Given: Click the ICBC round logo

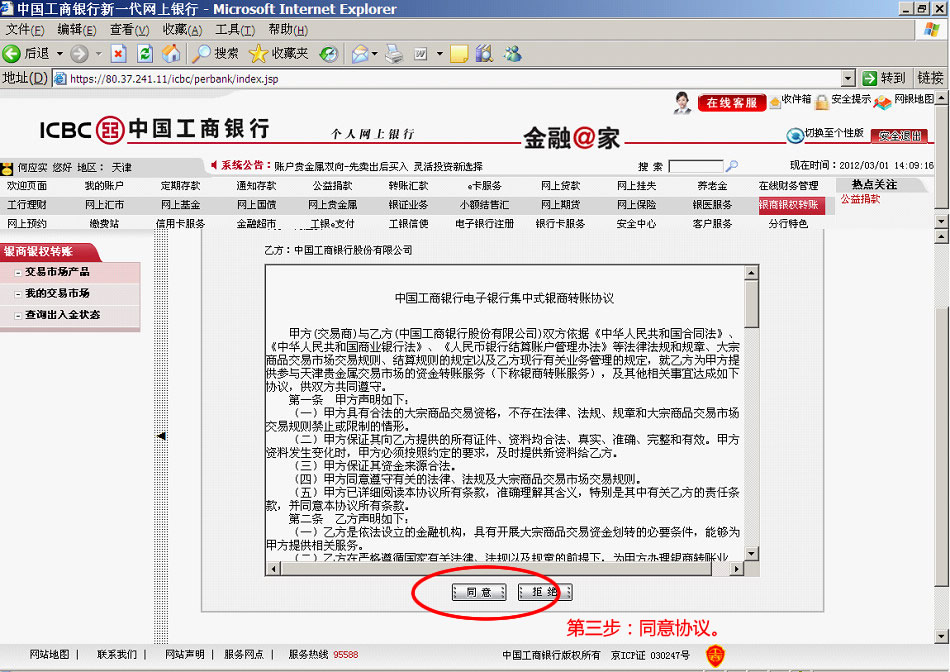Looking at the screenshot, I should [110, 130].
